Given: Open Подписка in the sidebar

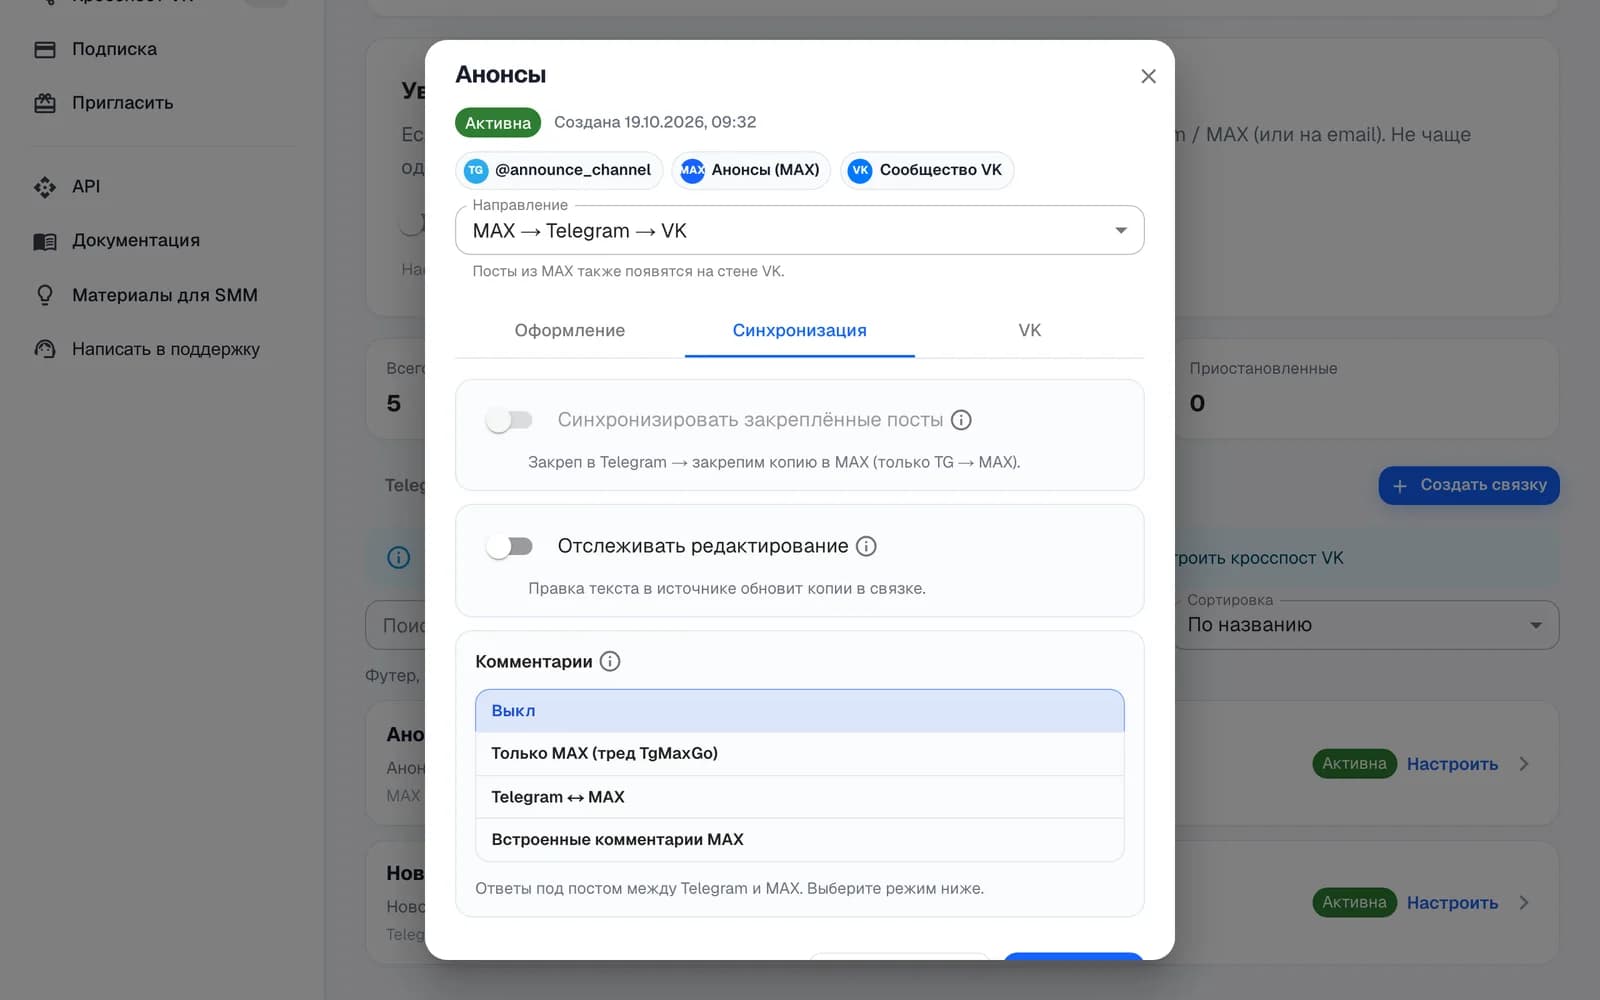Looking at the screenshot, I should point(114,49).
